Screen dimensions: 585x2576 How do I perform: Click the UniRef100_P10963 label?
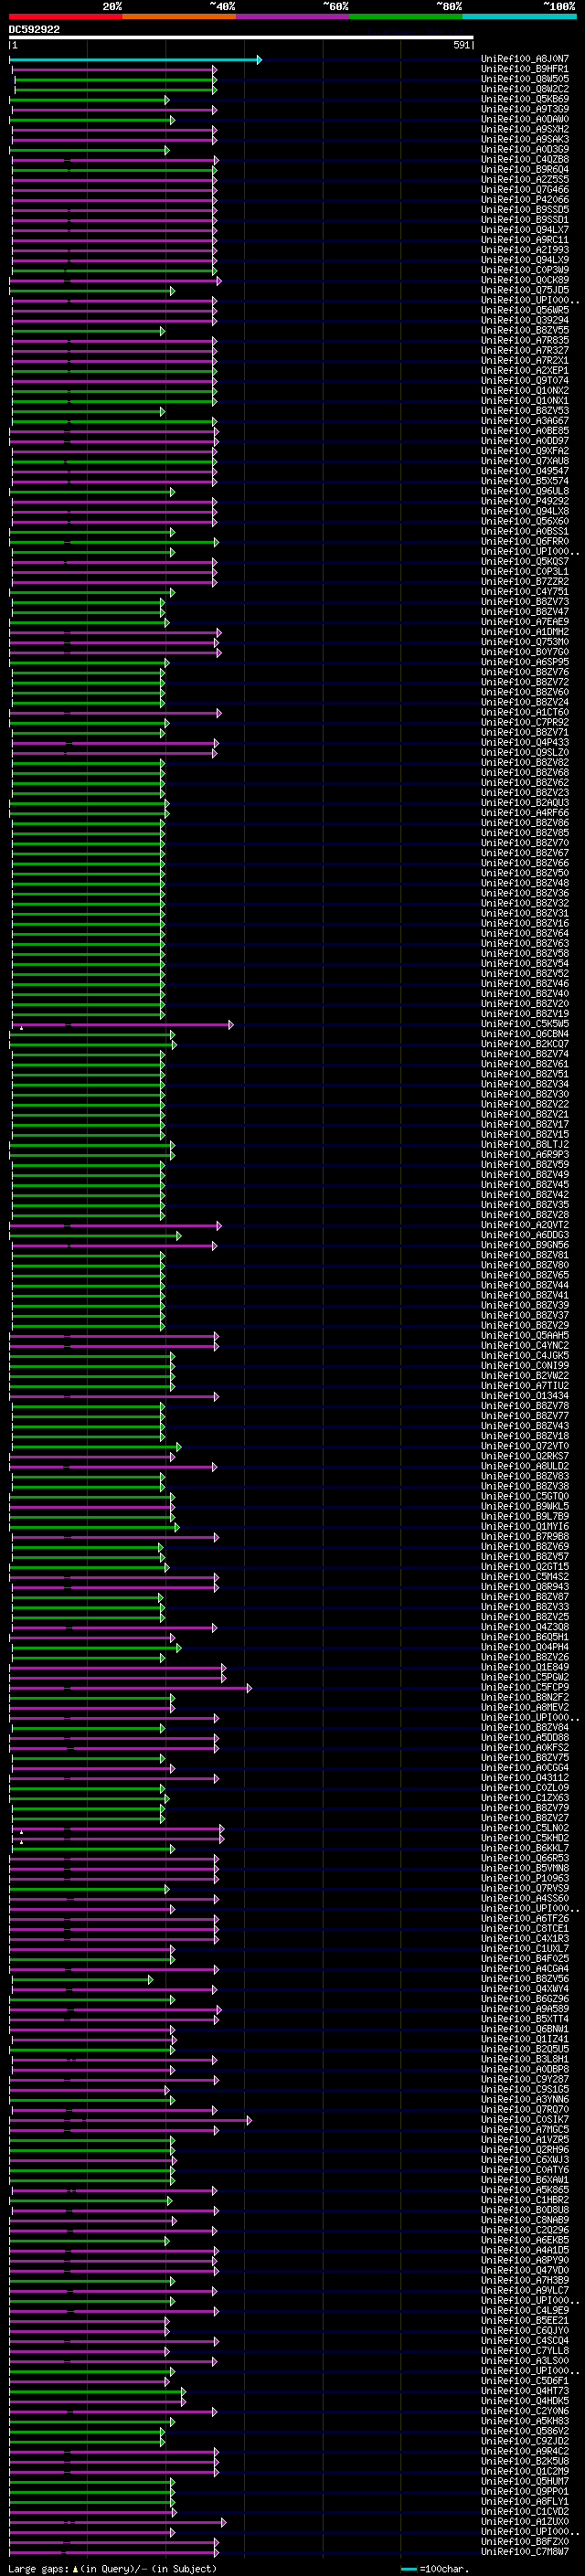click(525, 1877)
